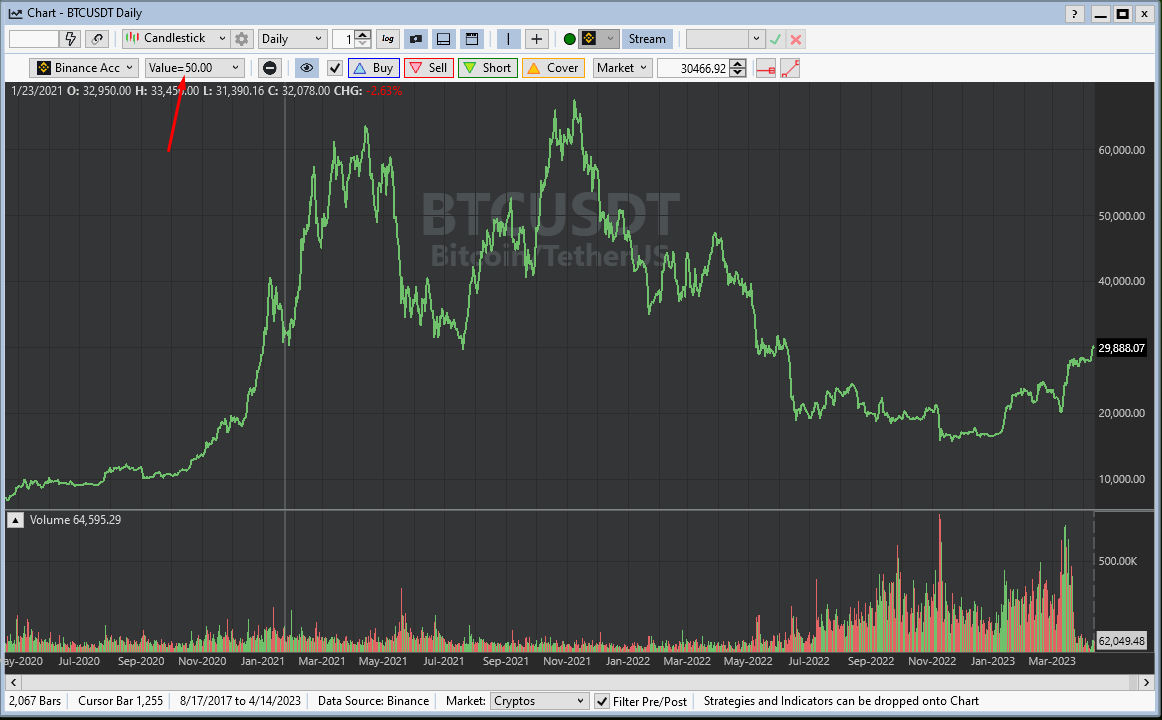Screen dimensions: 1162x720
Task: Click the lightning bolt icon beside symbol box
Action: [71, 39]
